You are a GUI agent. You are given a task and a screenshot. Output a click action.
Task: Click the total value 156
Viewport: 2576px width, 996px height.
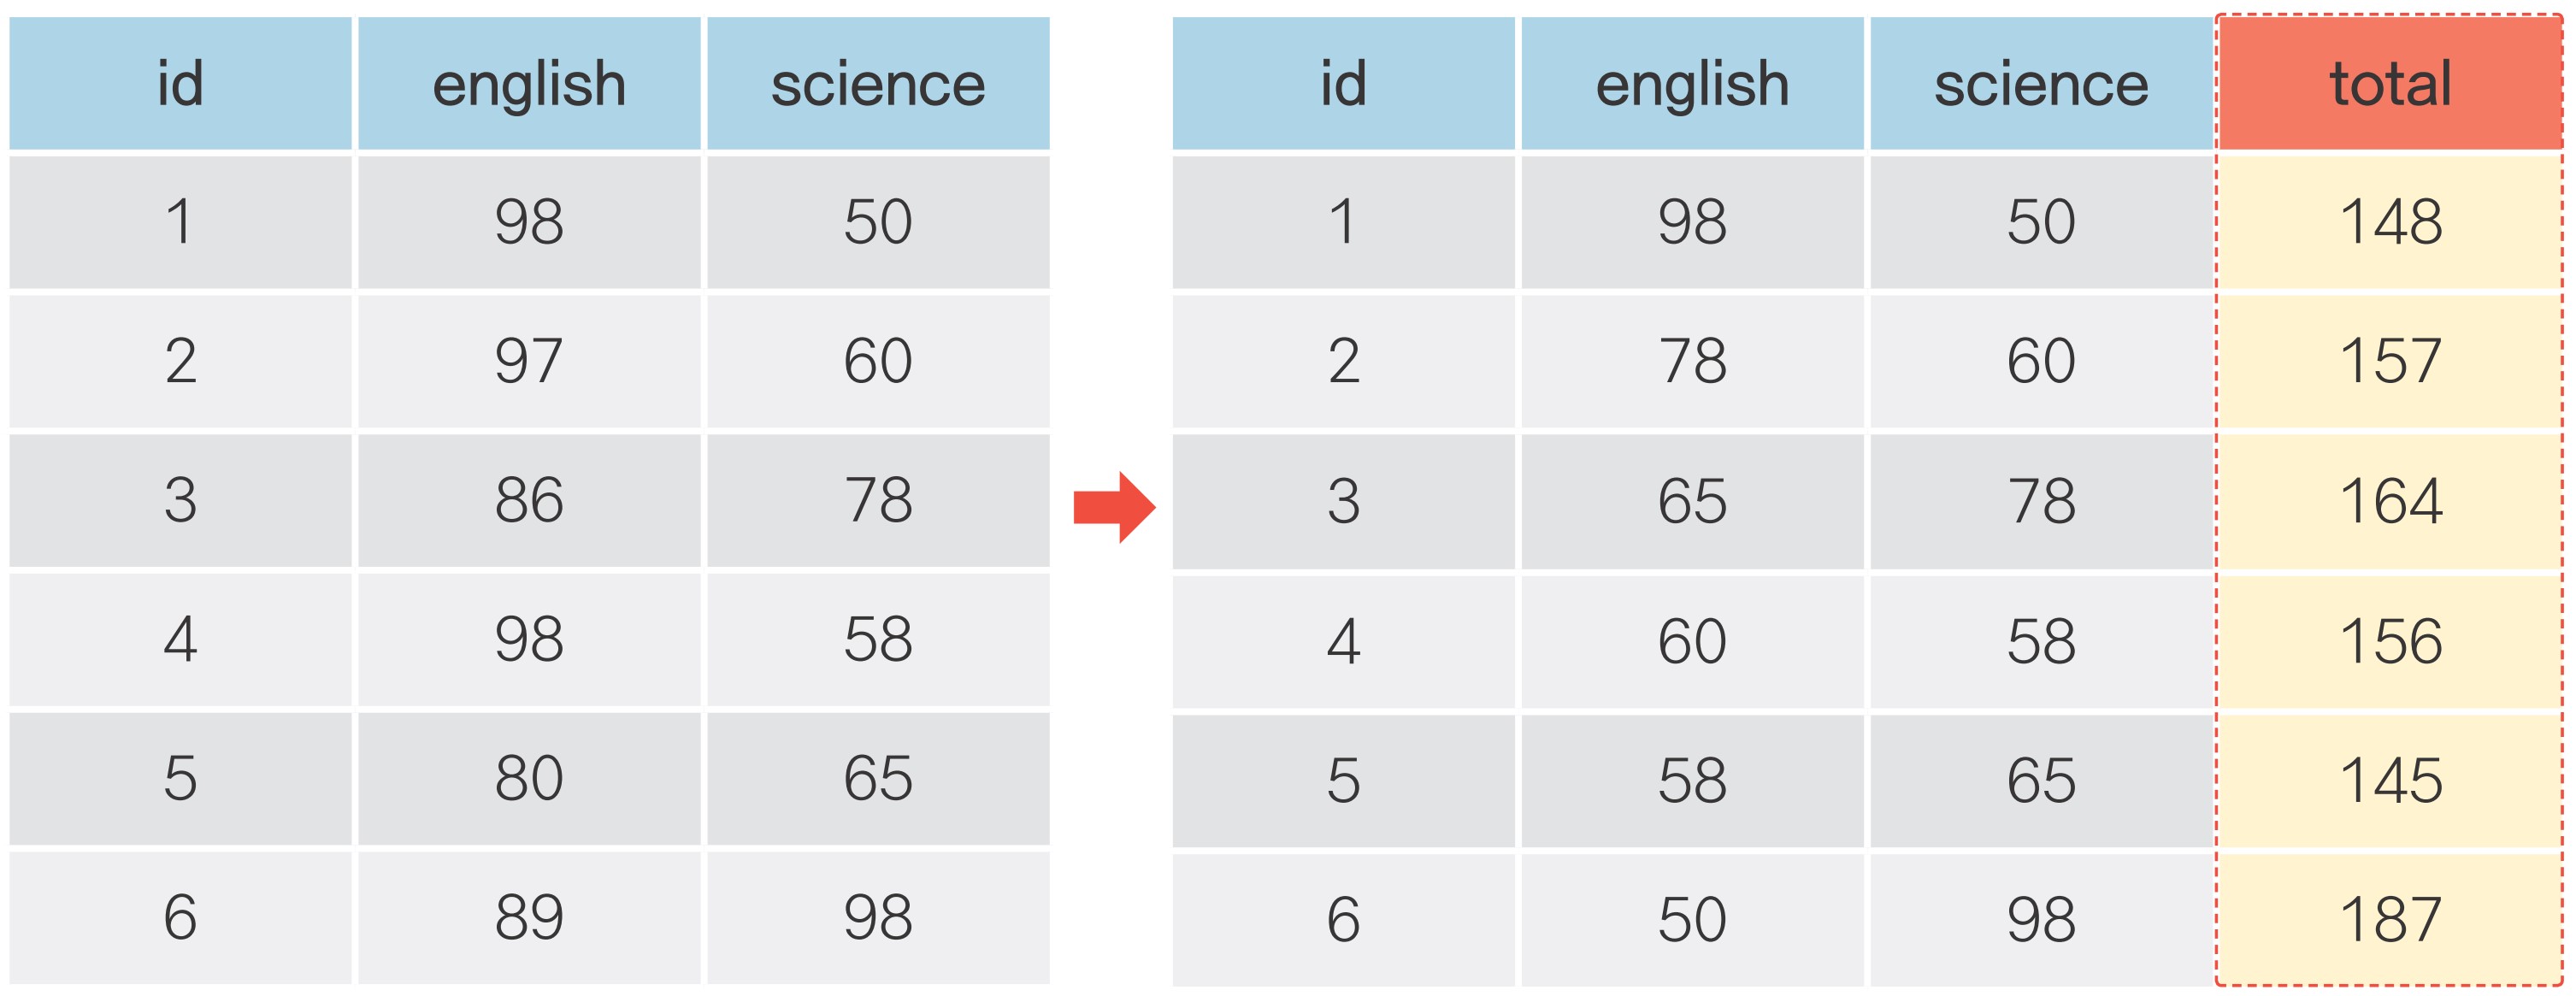tap(2389, 641)
